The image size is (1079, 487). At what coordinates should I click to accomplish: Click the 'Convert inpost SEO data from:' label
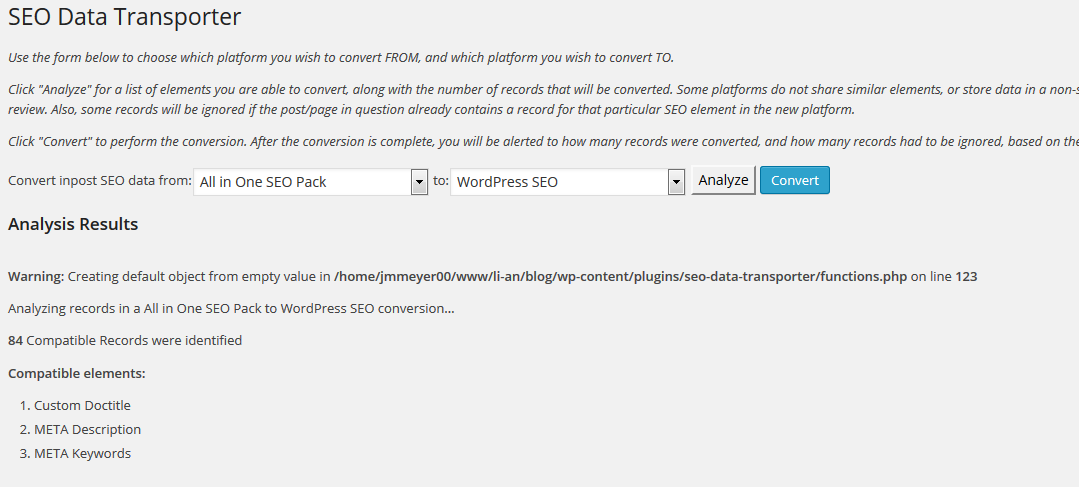tap(100, 181)
